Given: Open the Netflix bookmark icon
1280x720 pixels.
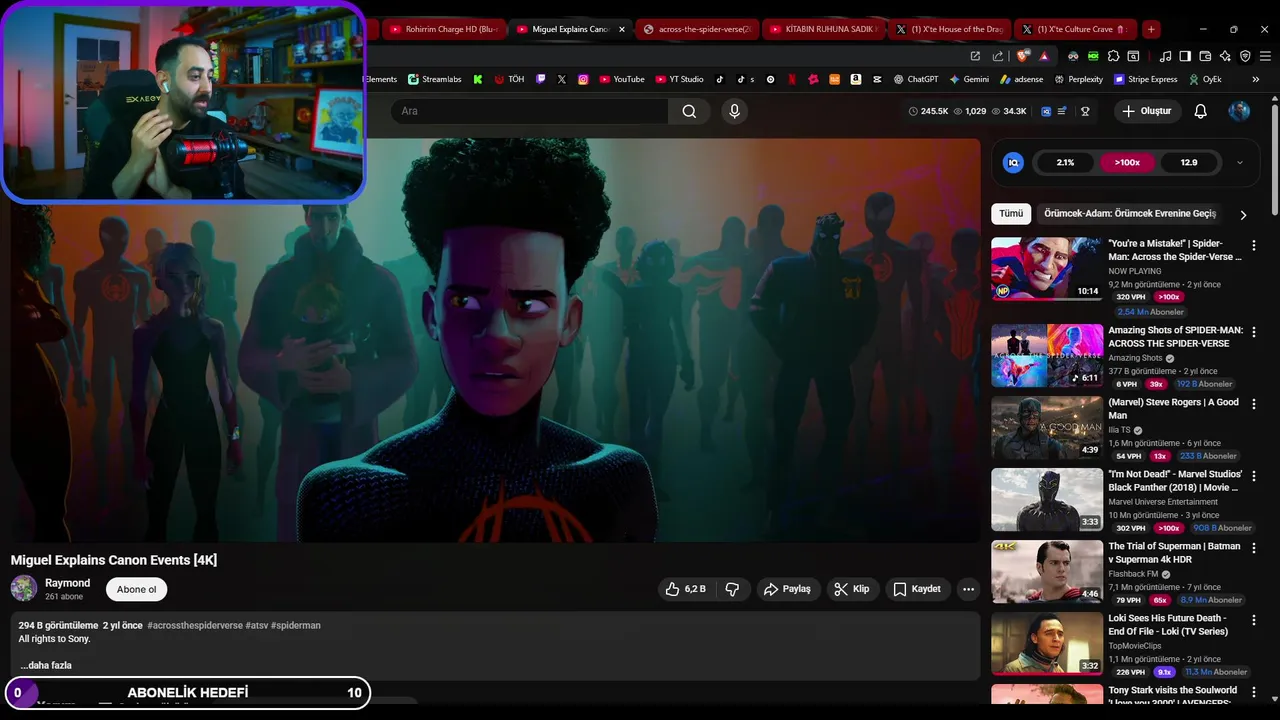Looking at the screenshot, I should click(792, 79).
